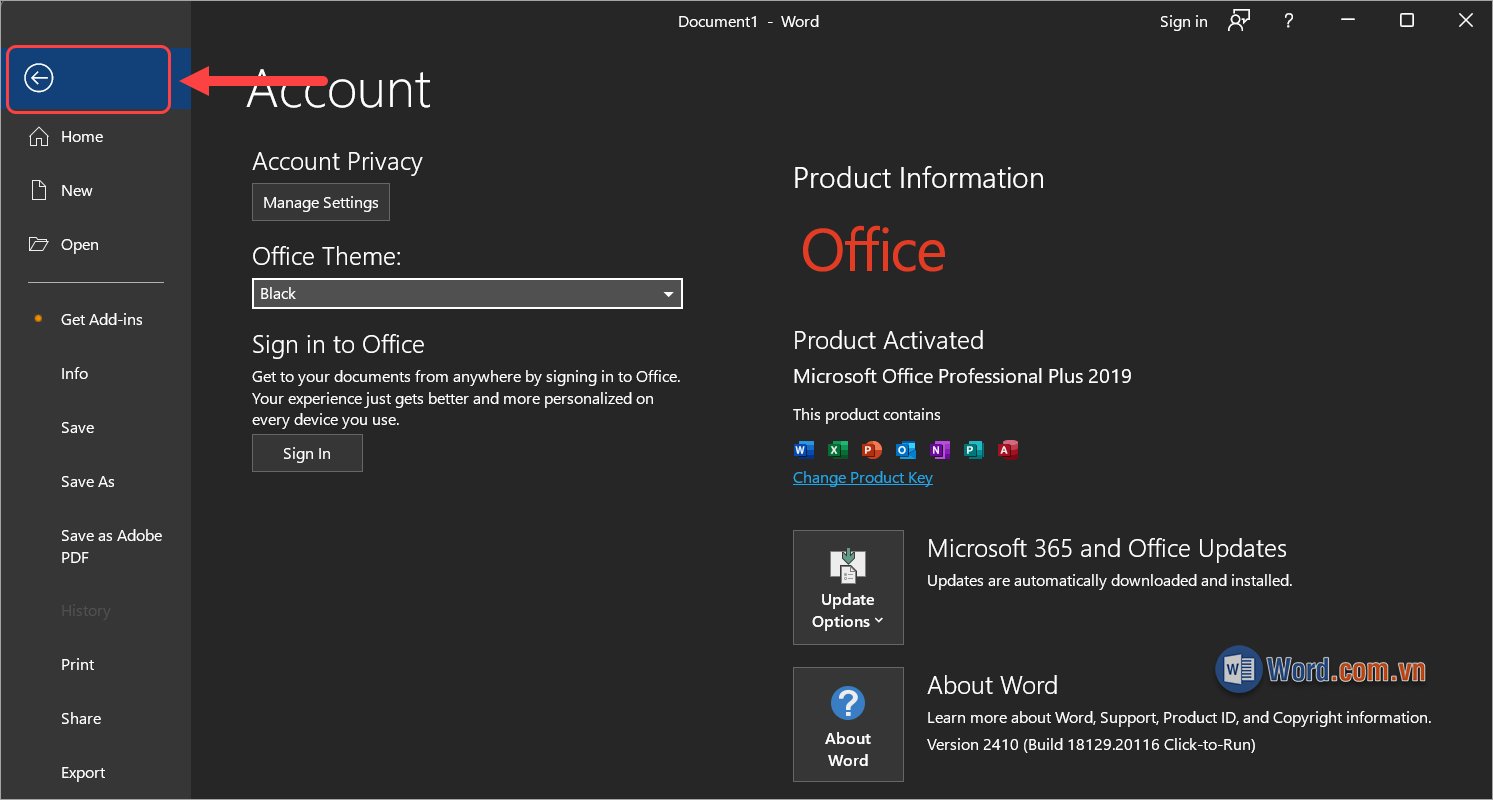The width and height of the screenshot is (1493, 800).
Task: Click the Word product icon
Action: click(803, 450)
